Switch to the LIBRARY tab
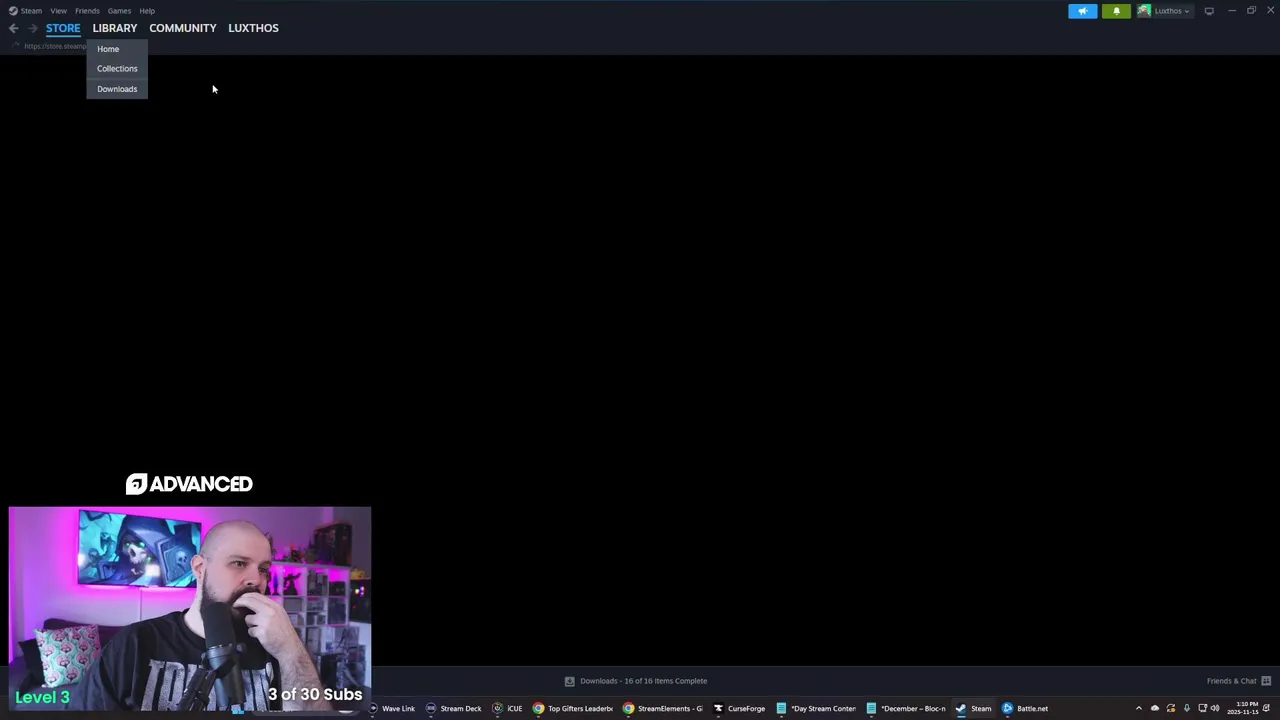Image resolution: width=1280 pixels, height=720 pixels. pyautogui.click(x=115, y=28)
